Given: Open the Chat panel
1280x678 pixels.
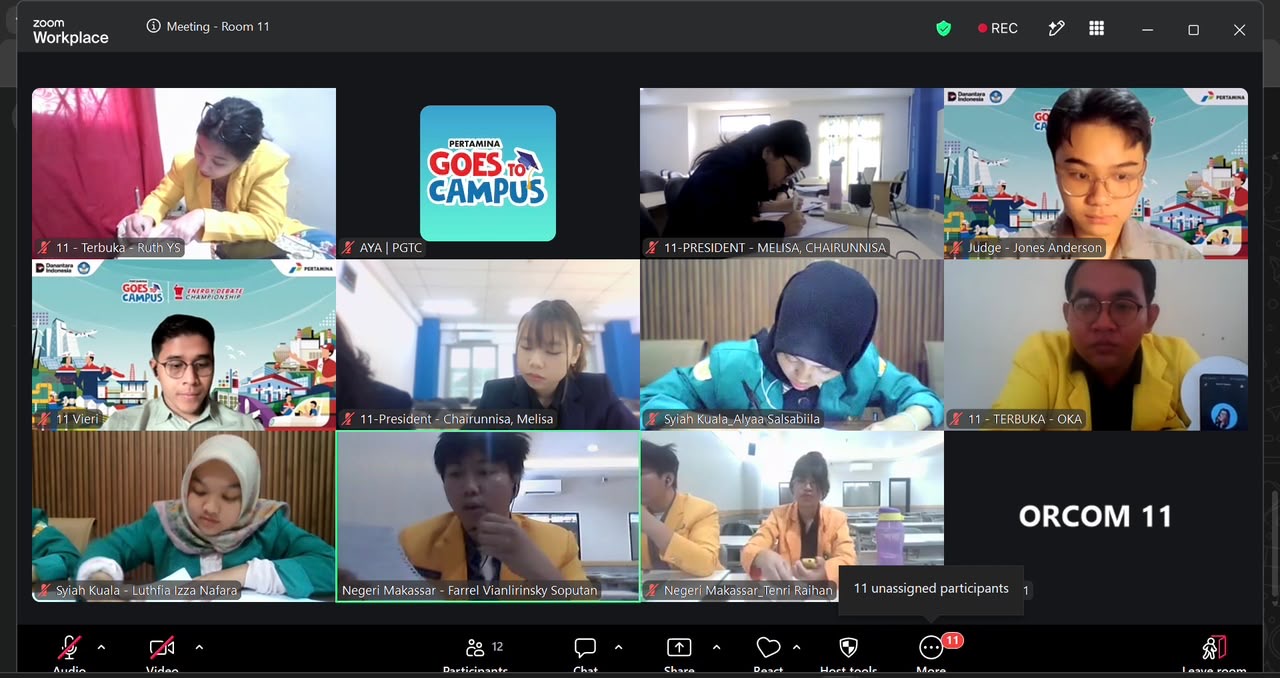Looking at the screenshot, I should coord(585,652).
